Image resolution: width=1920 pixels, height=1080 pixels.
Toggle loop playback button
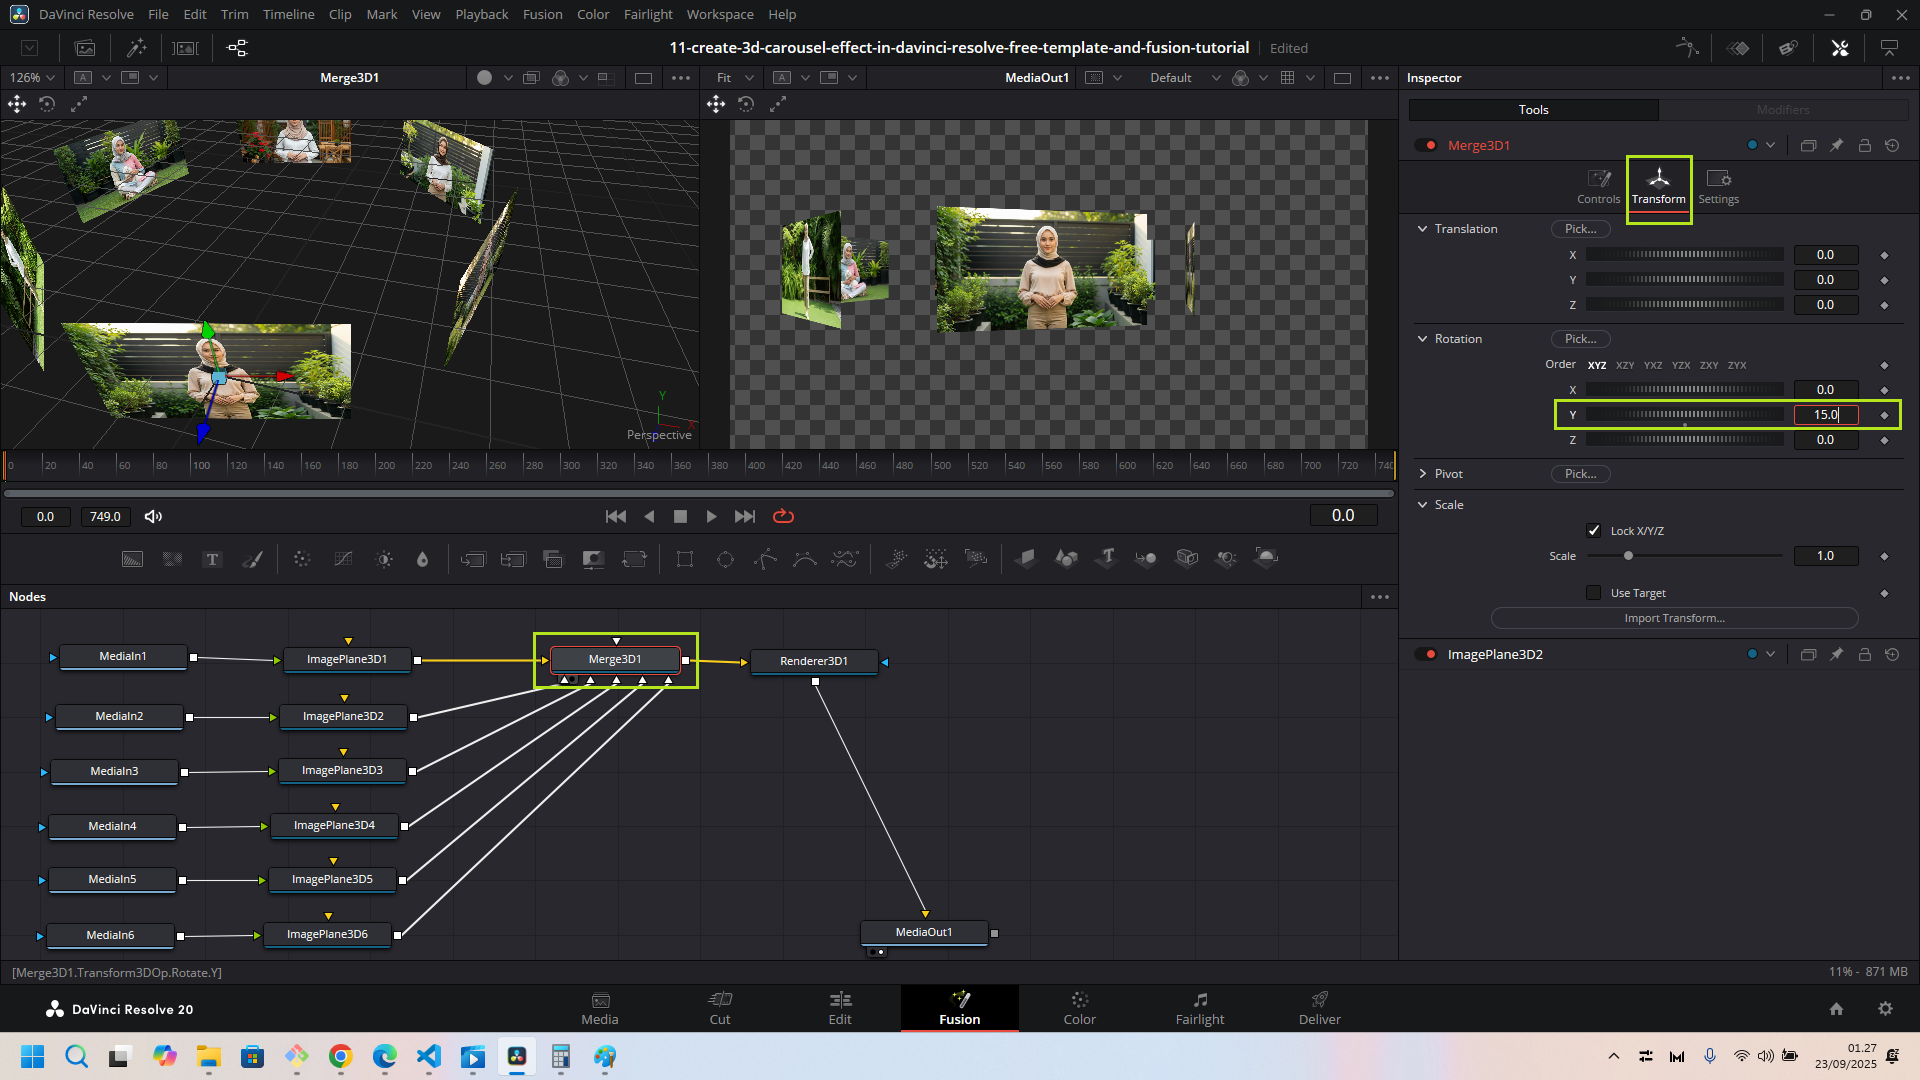(783, 516)
